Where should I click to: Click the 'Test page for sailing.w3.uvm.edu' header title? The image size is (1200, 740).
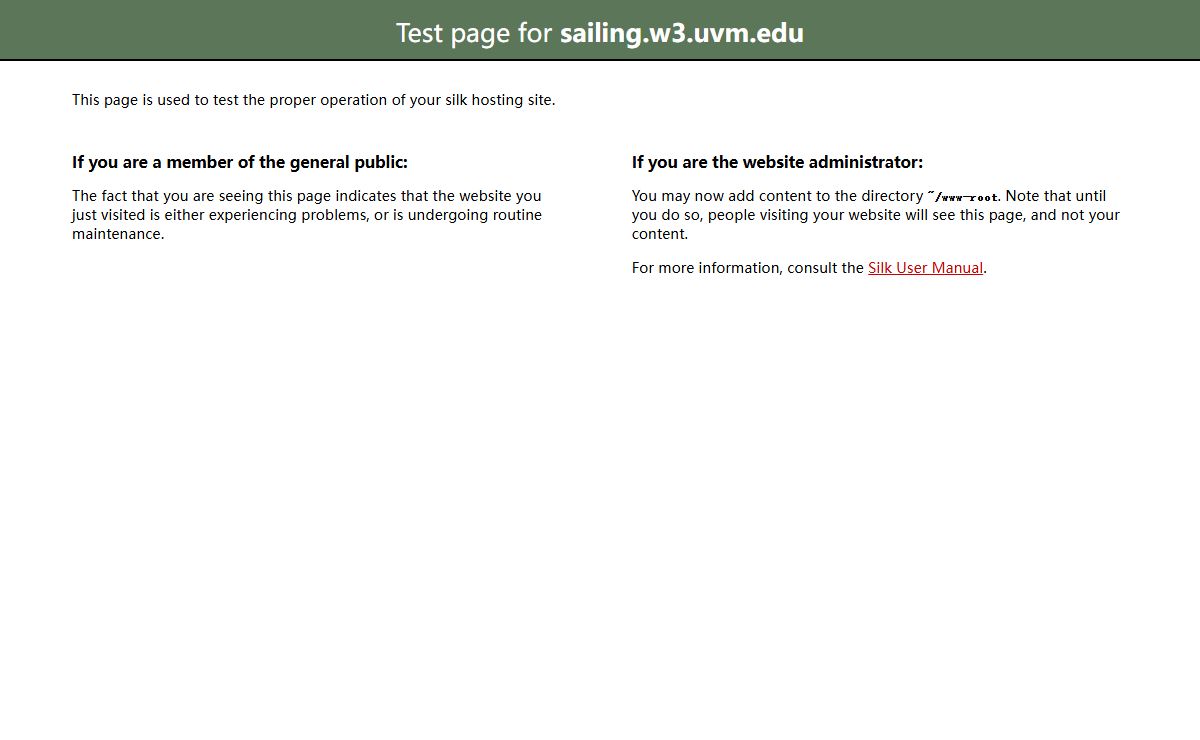coord(600,33)
